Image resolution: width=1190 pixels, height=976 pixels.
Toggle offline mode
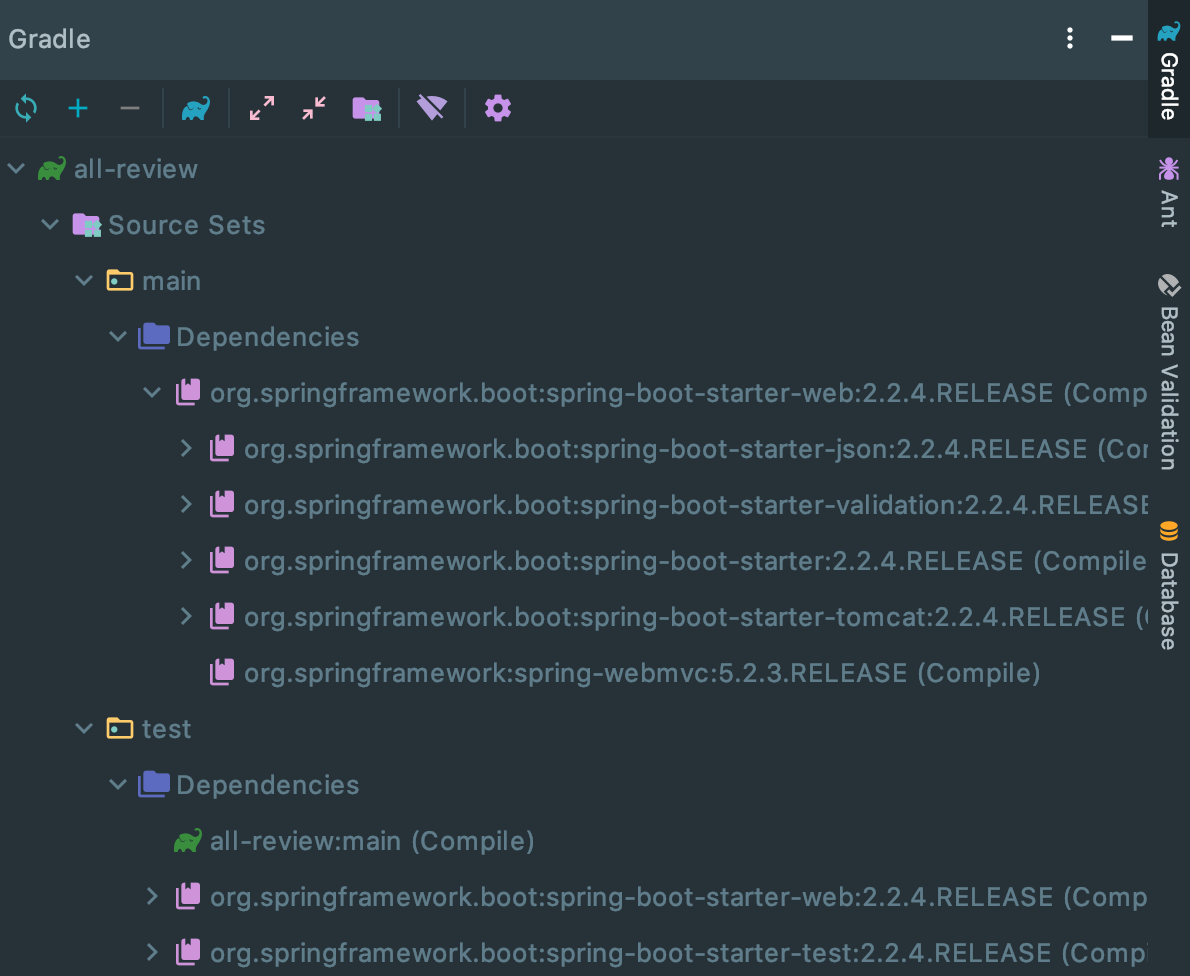(432, 108)
